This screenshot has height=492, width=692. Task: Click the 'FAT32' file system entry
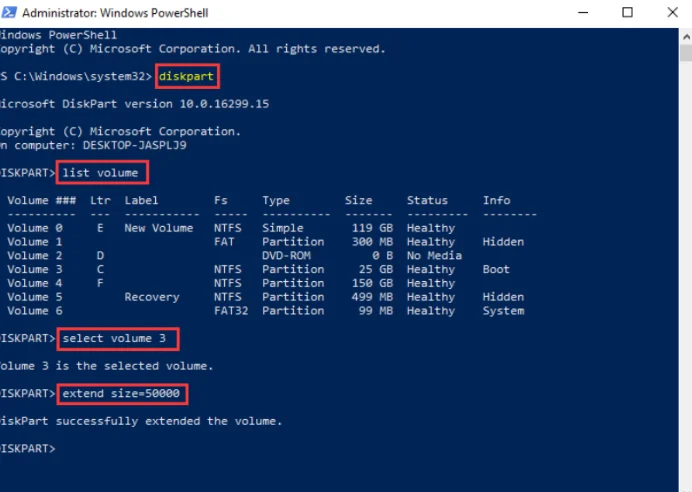pos(231,311)
